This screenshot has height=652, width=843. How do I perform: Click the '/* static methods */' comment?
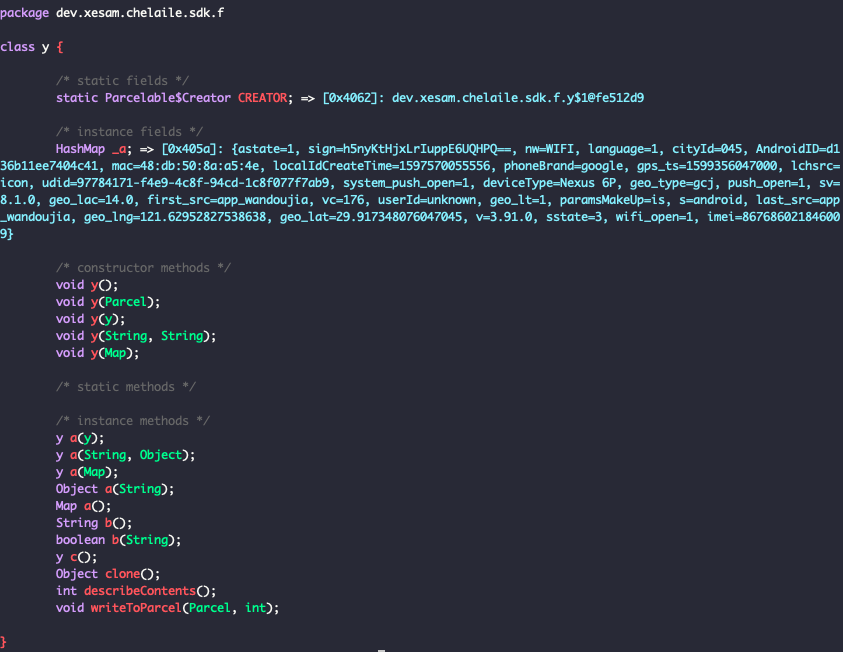[126, 387]
